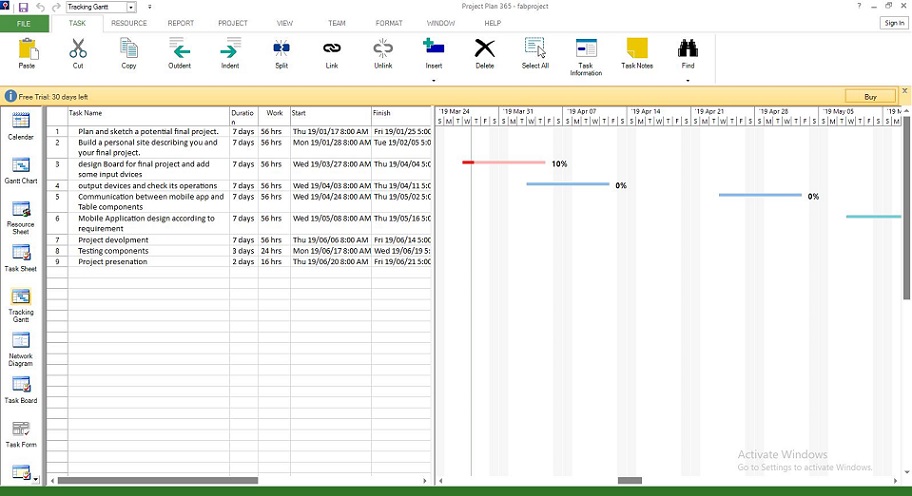Click the output devices task Gantt bar

(x=568, y=184)
